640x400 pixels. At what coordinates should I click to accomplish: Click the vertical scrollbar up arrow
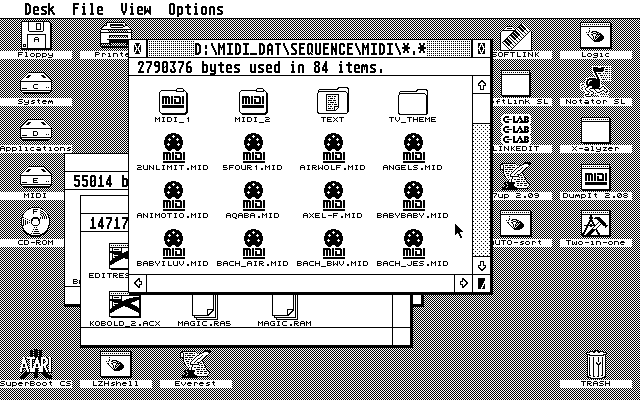481,86
